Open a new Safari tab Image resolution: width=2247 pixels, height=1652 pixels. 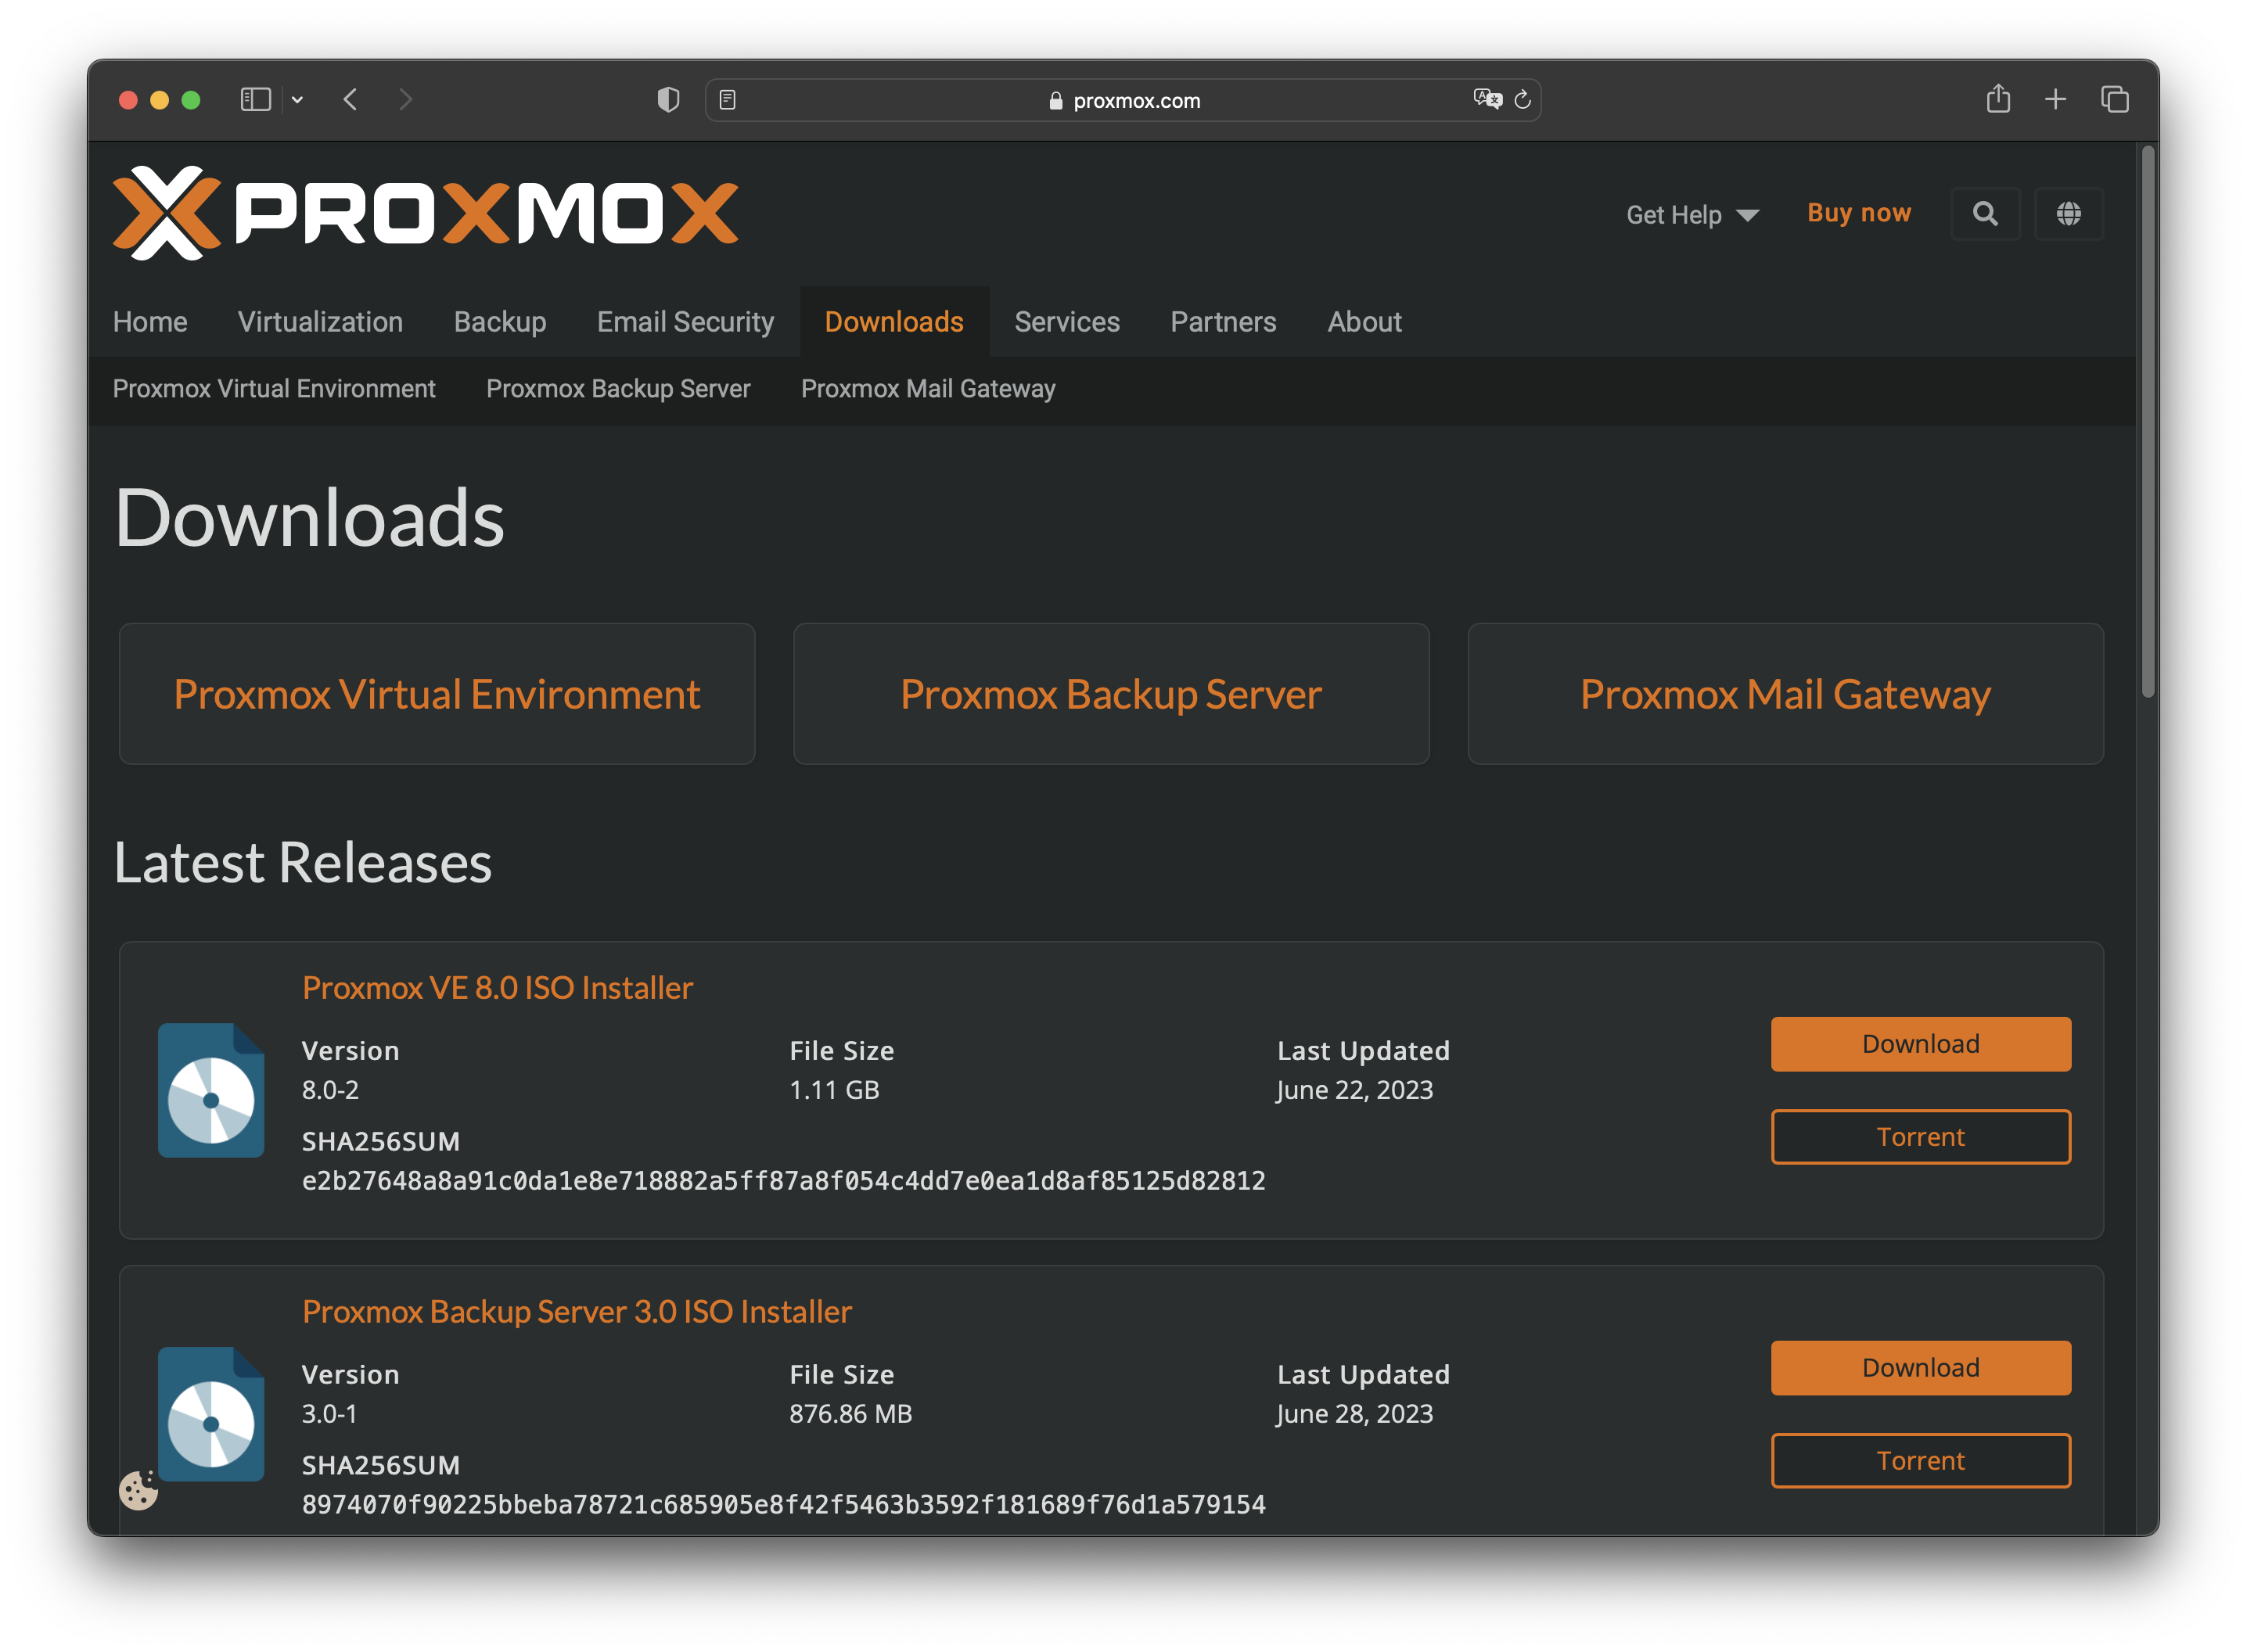[2055, 99]
